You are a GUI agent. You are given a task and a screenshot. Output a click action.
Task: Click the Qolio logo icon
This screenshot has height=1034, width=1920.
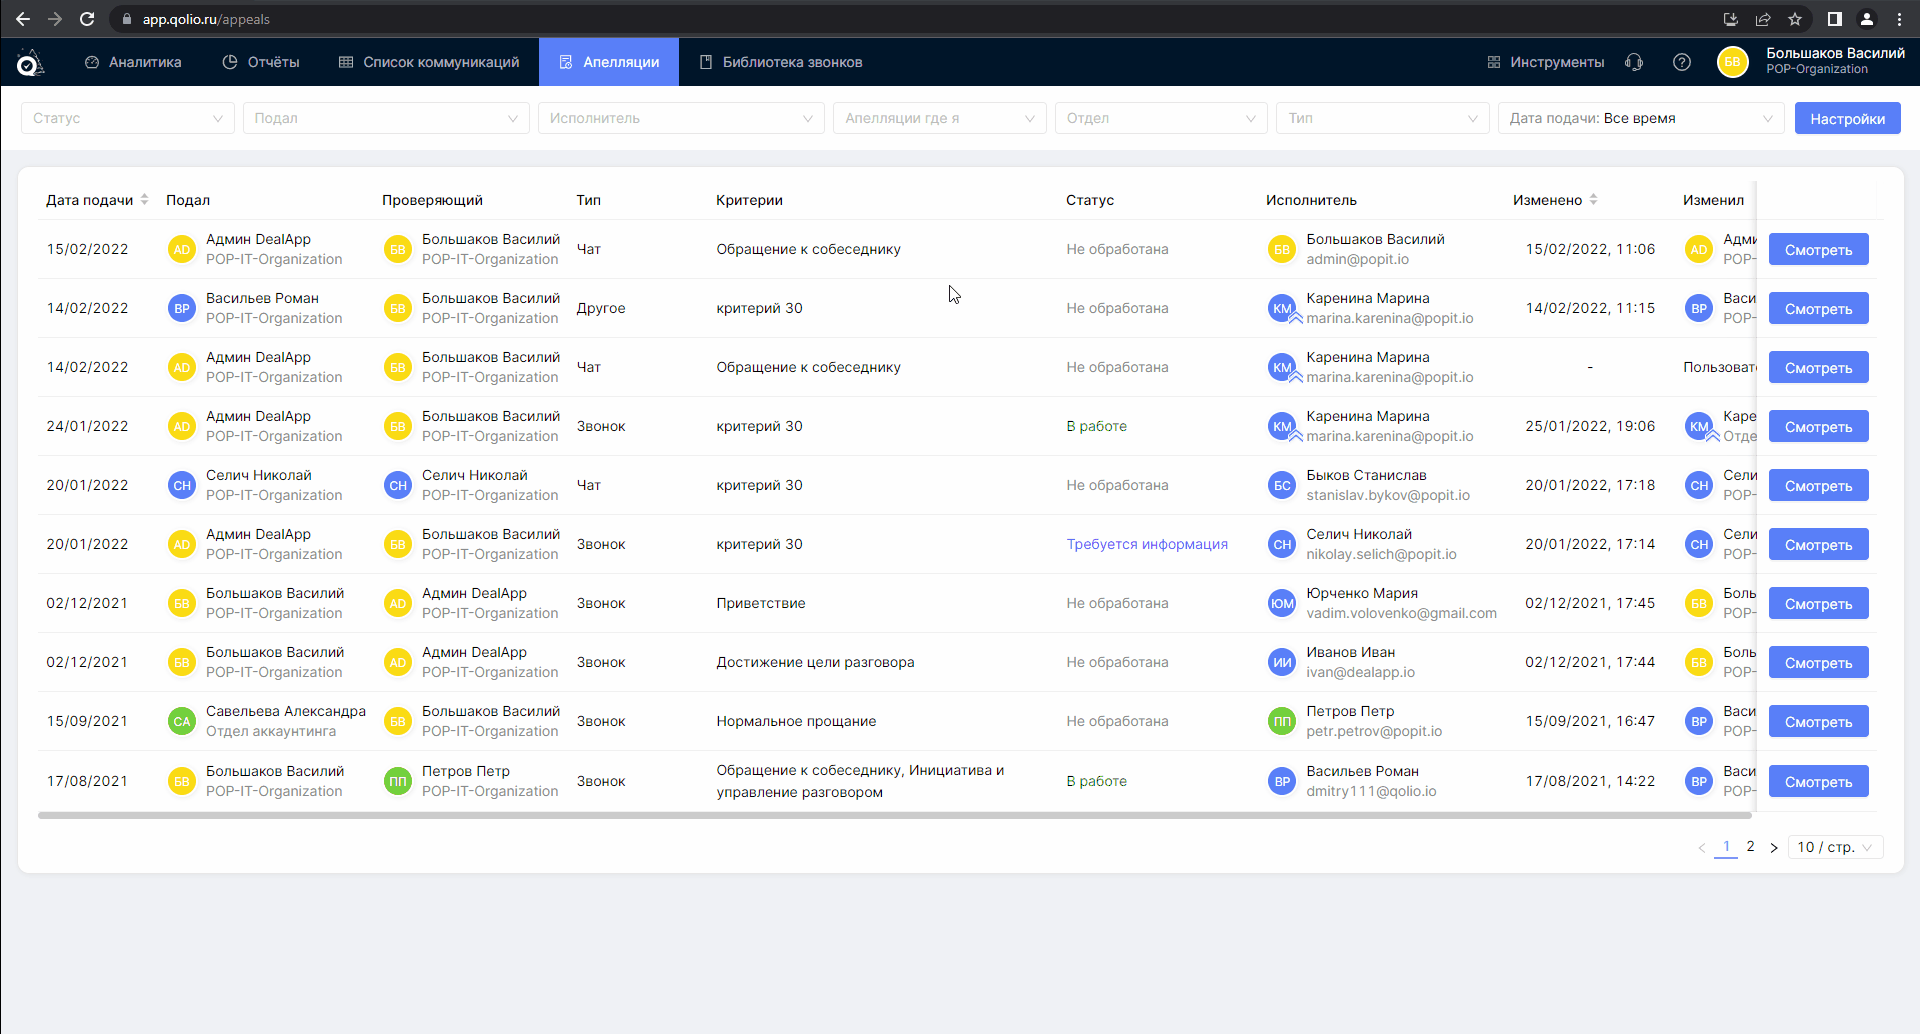point(30,63)
